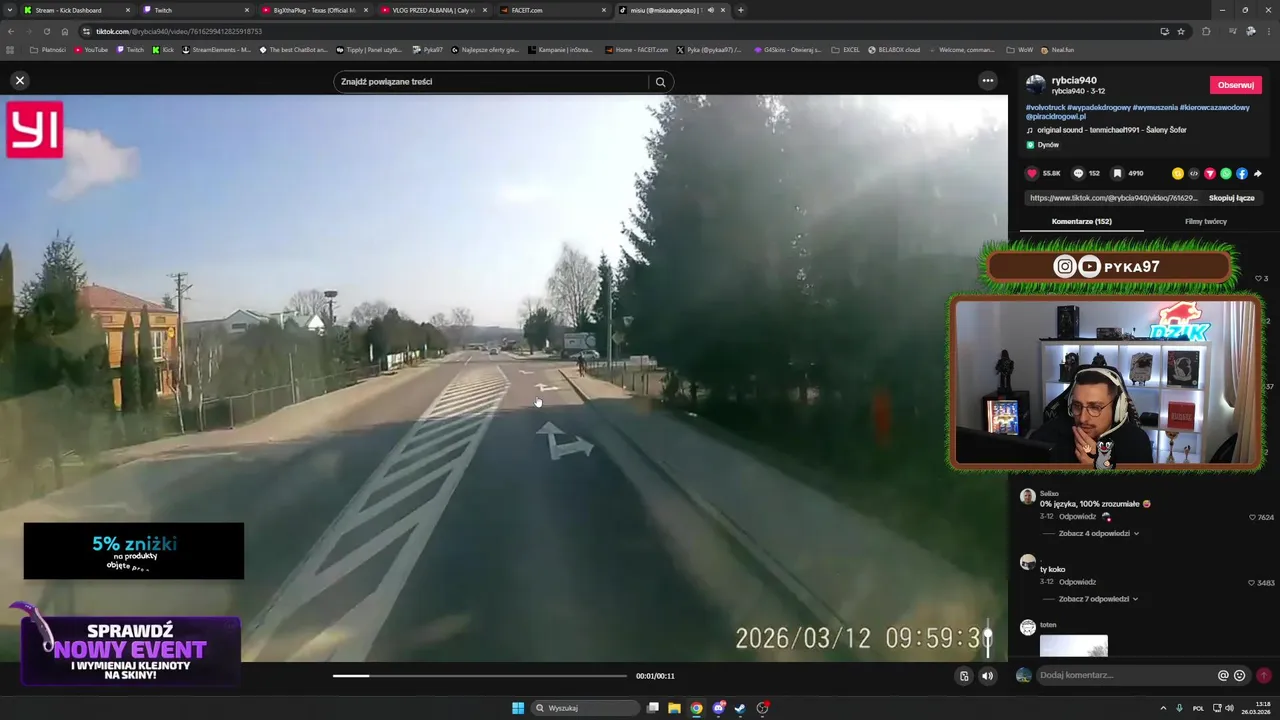Open StreamElements bookmark
This screenshot has height=720, width=1280.
coord(215,49)
